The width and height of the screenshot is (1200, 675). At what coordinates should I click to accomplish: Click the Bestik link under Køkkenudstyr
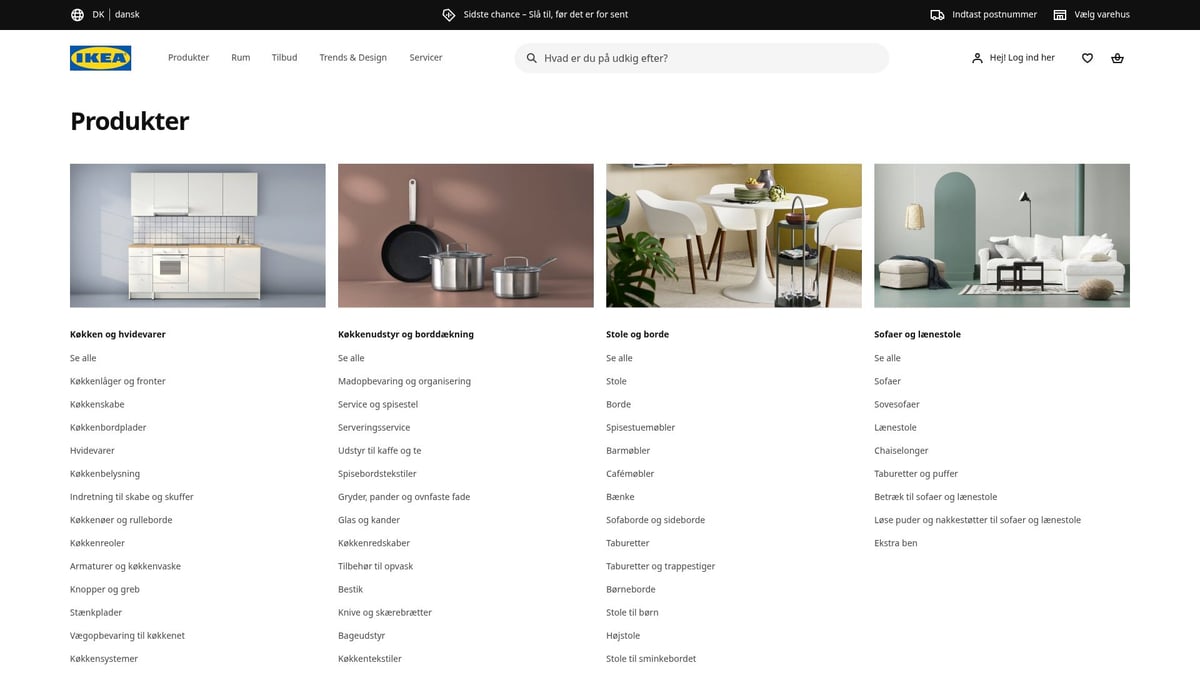point(350,589)
